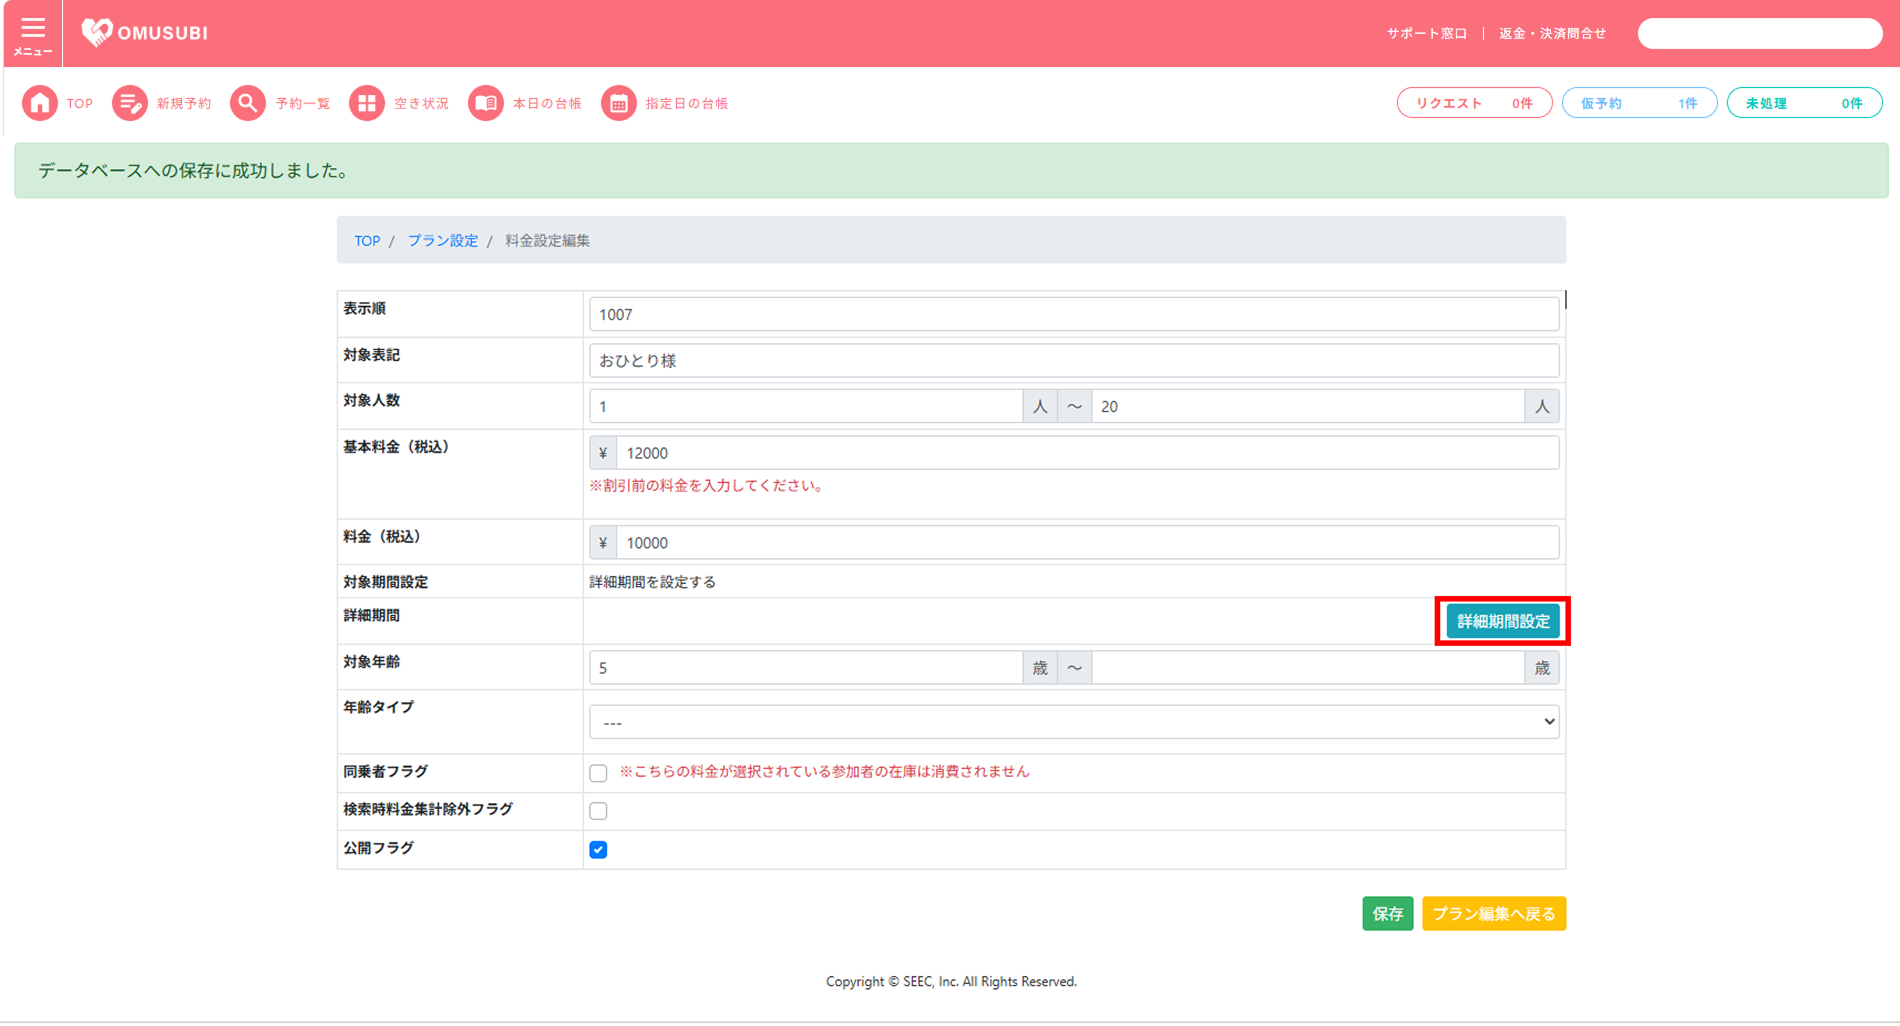Click the ※割引前の料金を入力してください note
1900x1026 pixels.
[706, 486]
